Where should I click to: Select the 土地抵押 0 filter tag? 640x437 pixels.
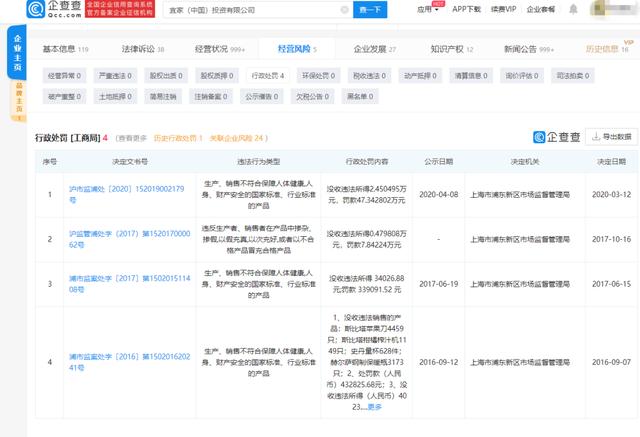[115, 96]
